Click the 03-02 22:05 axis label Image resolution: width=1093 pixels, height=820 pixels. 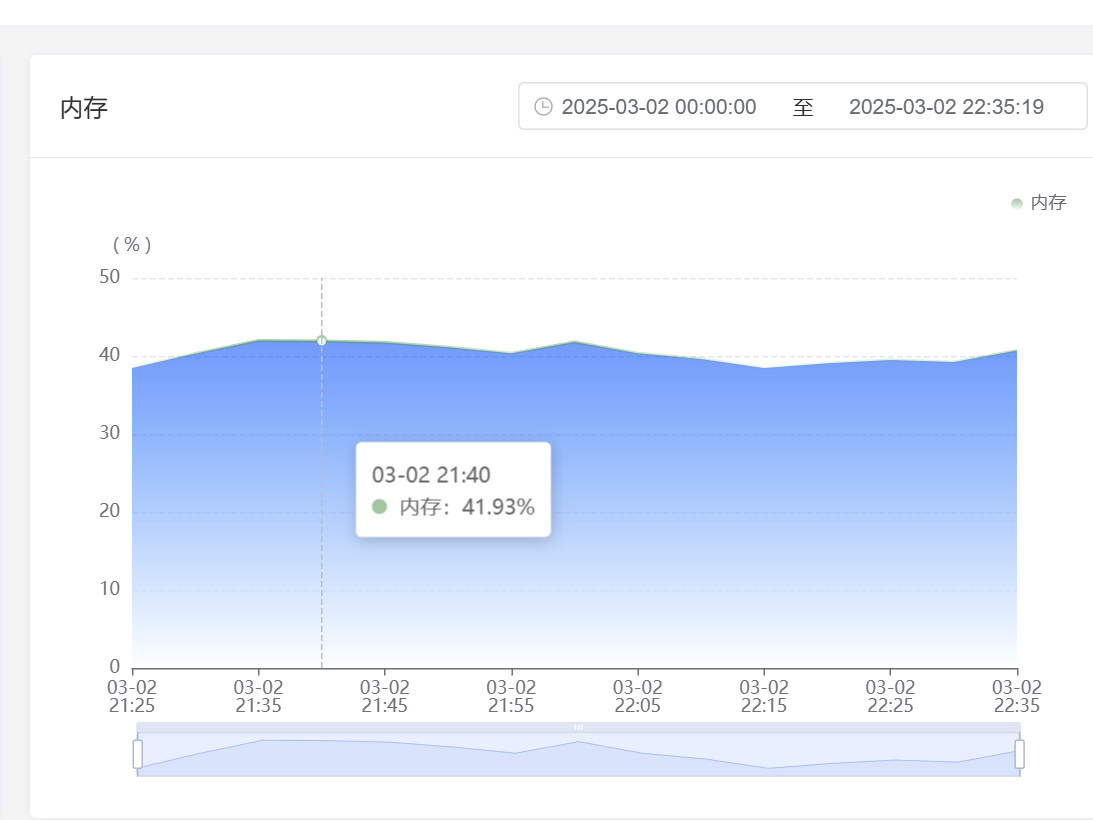(x=638, y=696)
